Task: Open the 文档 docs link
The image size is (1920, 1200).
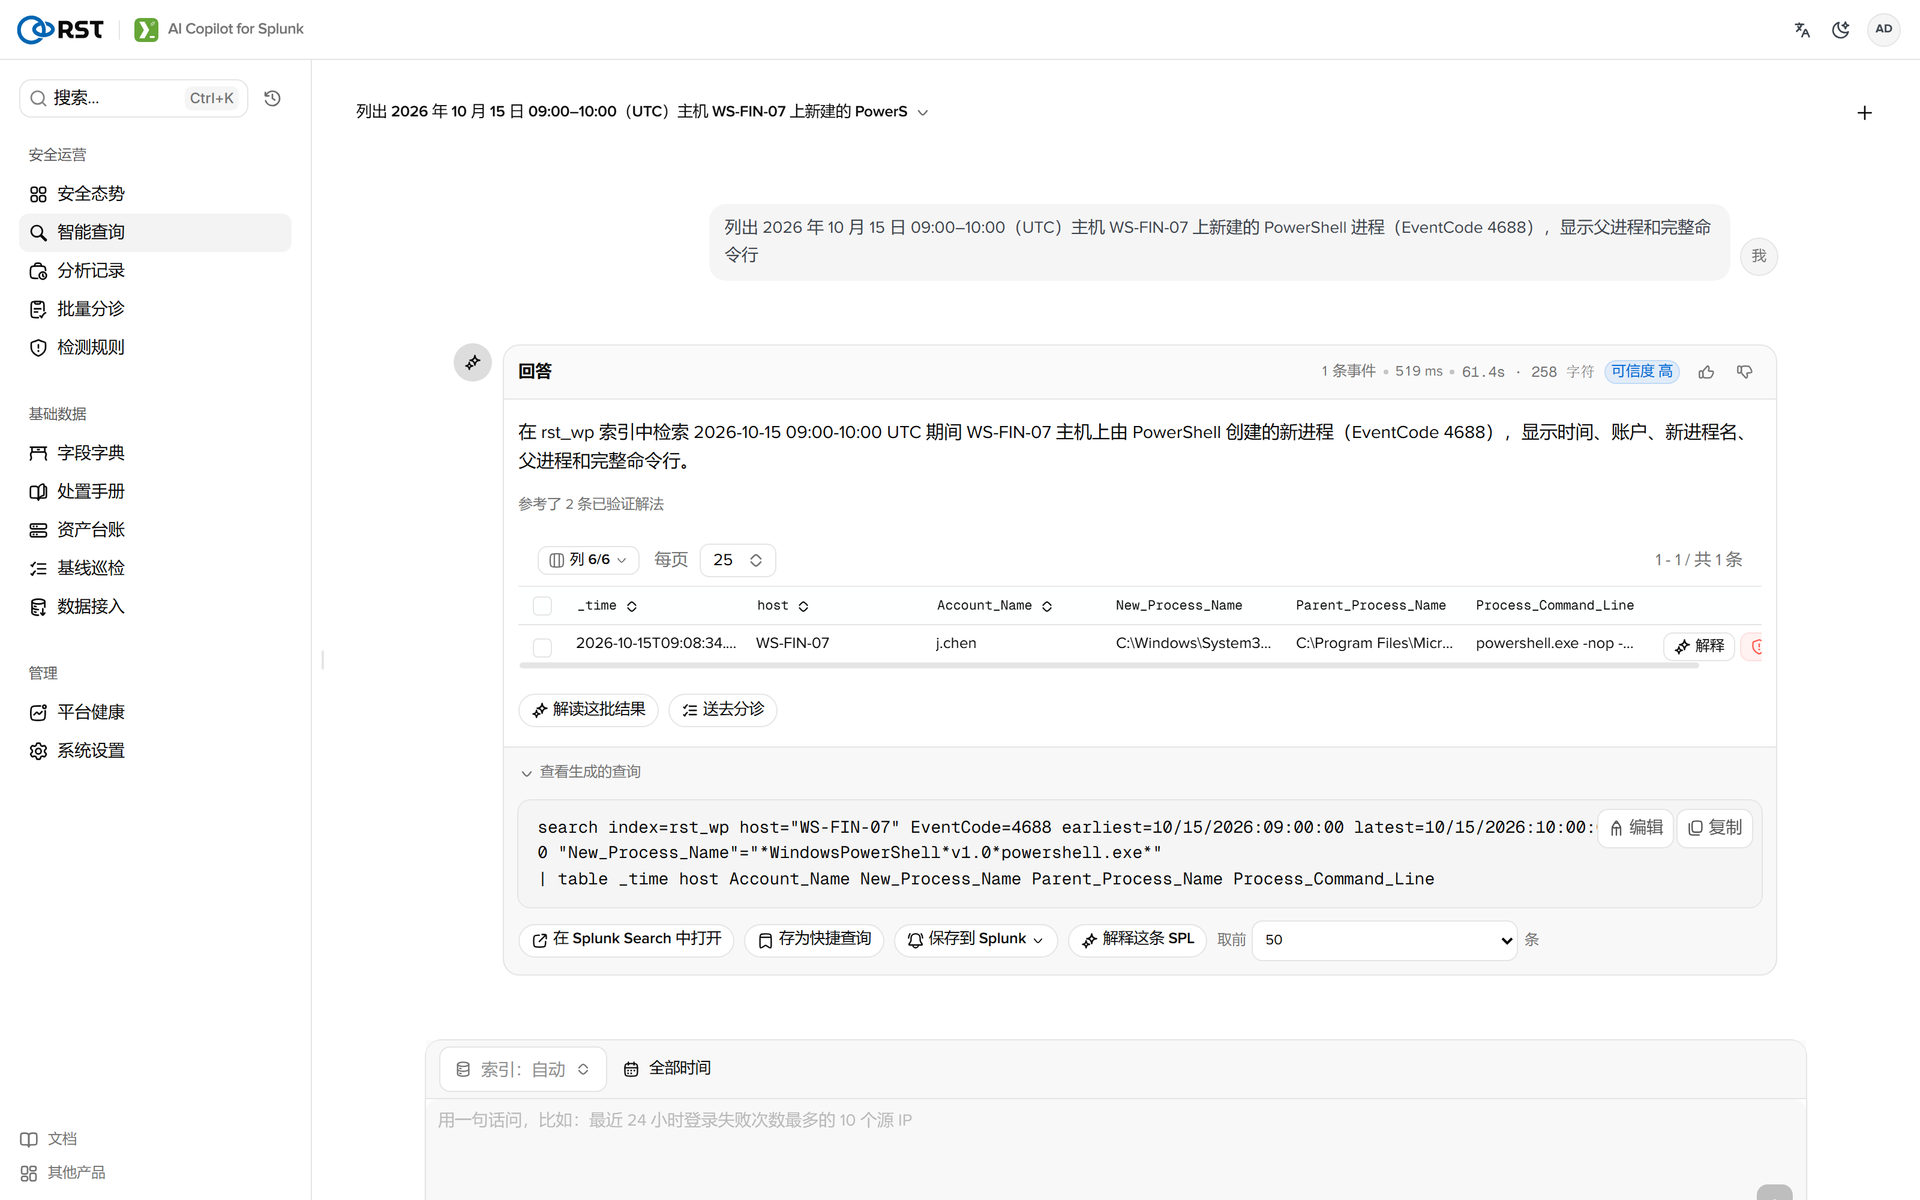Action: click(49, 1139)
